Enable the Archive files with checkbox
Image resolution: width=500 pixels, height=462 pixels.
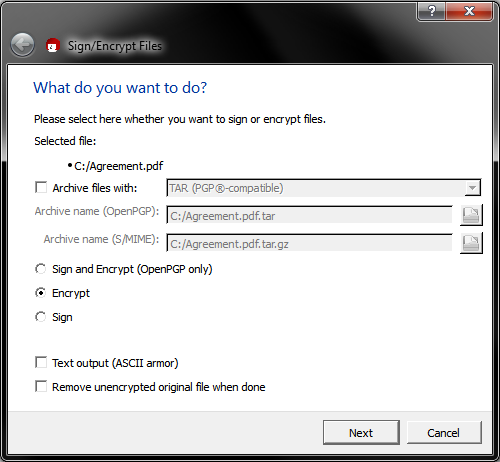pyautogui.click(x=41, y=187)
